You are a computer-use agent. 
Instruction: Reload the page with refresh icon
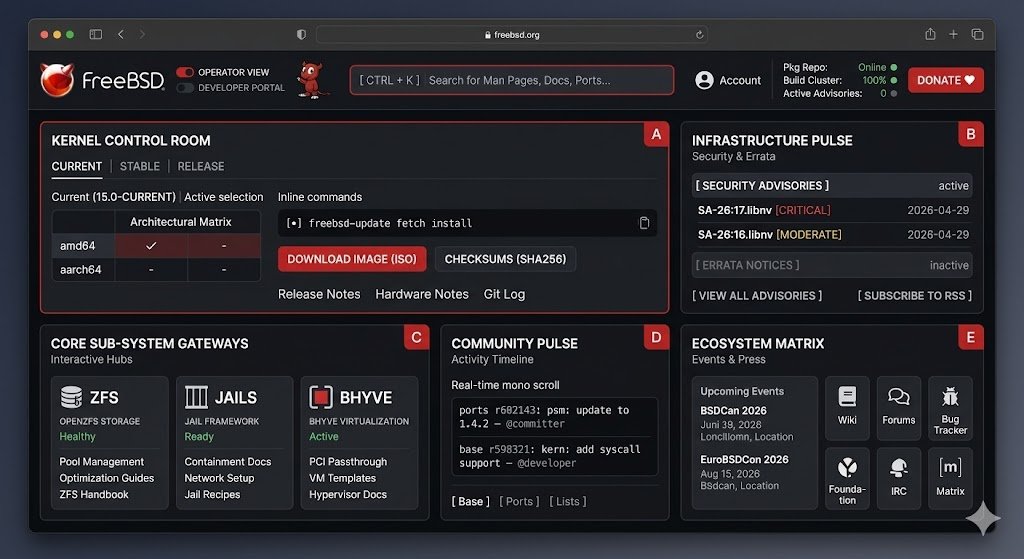point(699,35)
